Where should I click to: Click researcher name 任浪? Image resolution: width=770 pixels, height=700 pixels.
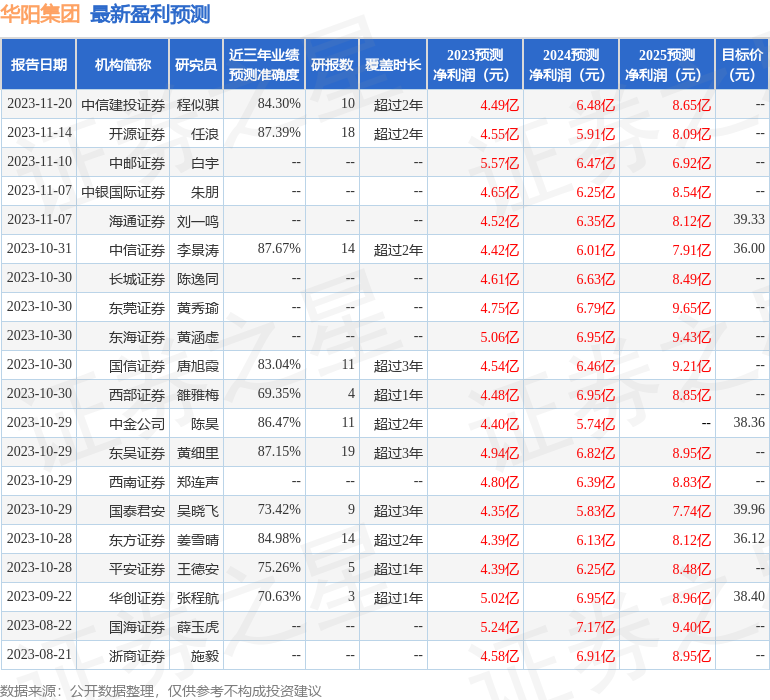point(204,134)
